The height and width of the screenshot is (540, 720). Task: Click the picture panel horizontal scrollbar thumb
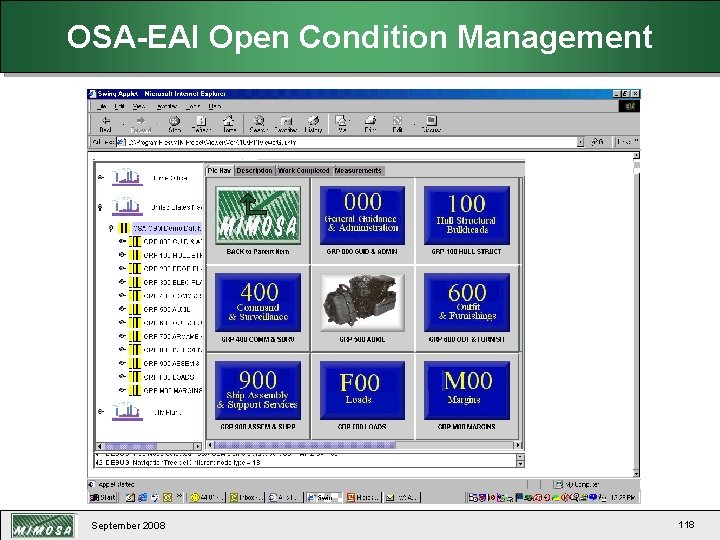tap(305, 444)
